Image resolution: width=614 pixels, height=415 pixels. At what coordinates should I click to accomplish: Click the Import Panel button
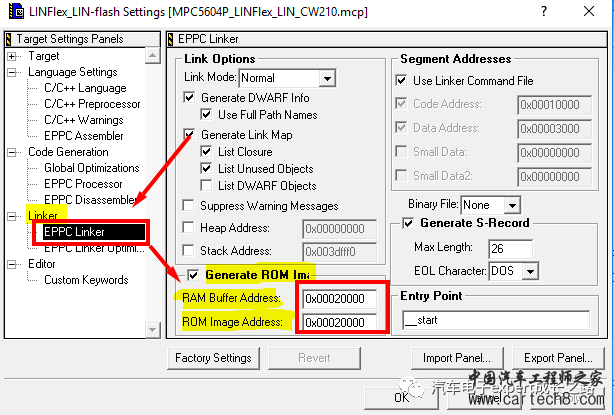(x=457, y=358)
